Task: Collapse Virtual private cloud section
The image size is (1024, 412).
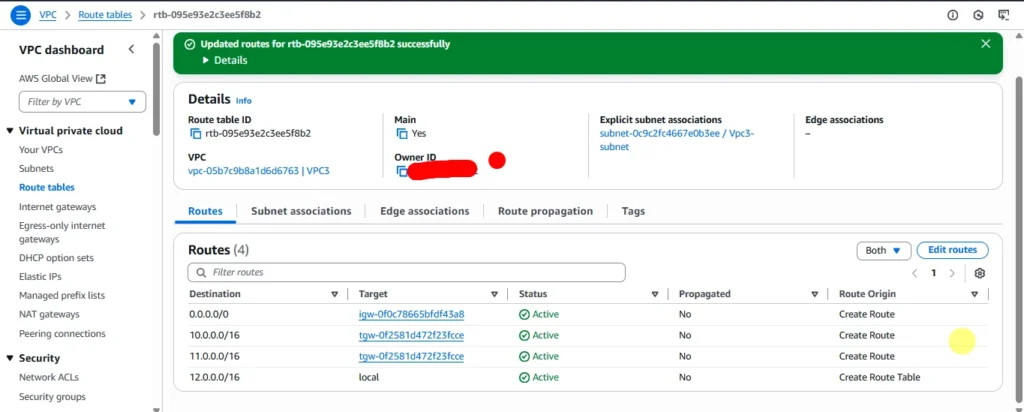Action: pos(9,131)
